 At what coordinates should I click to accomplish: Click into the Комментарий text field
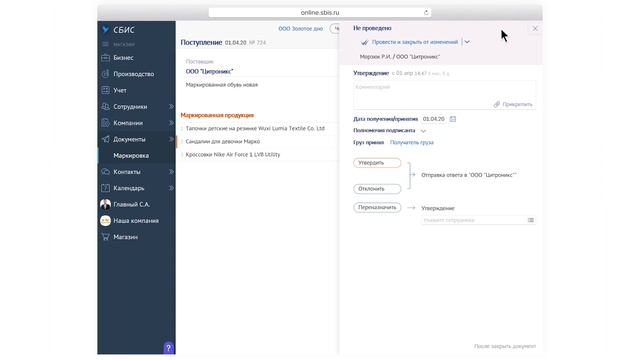coord(444,95)
